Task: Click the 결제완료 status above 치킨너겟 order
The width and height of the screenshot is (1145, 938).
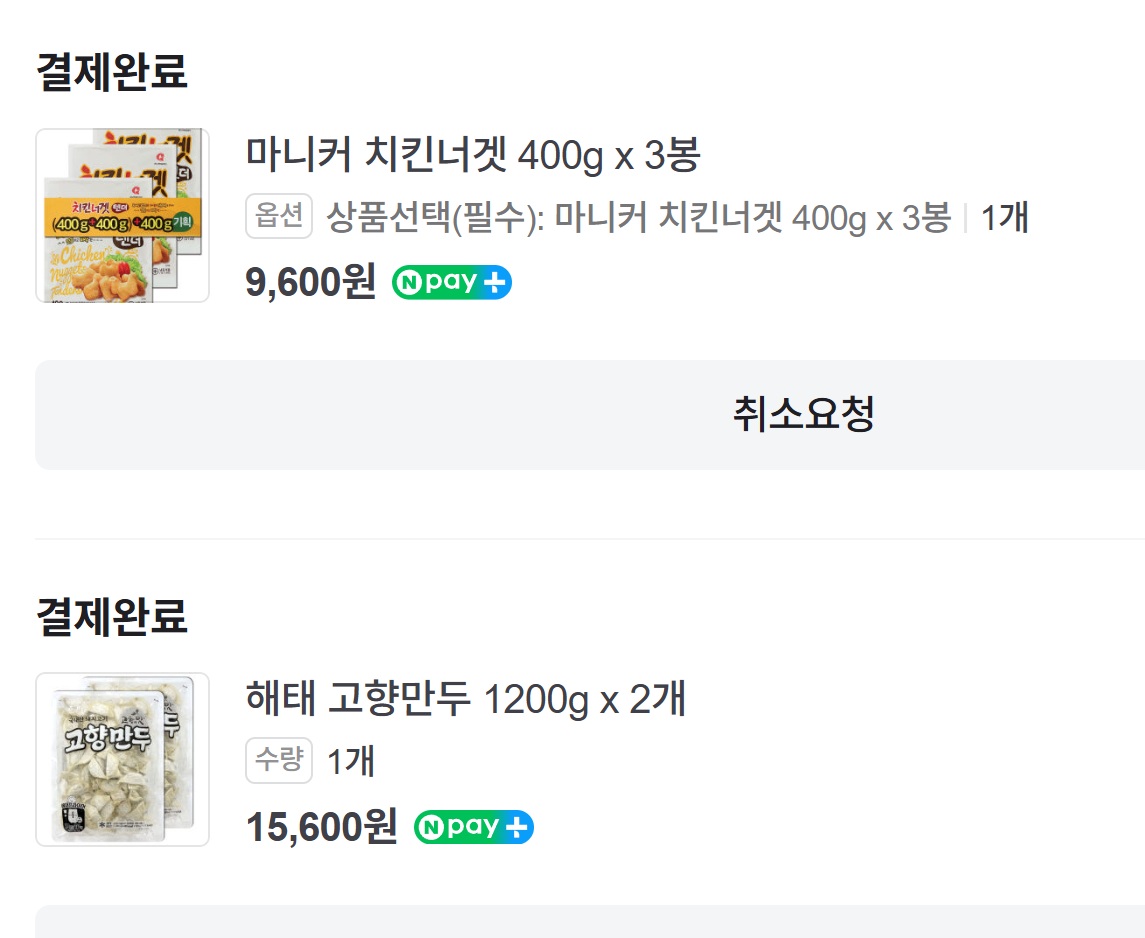Action: pos(112,72)
